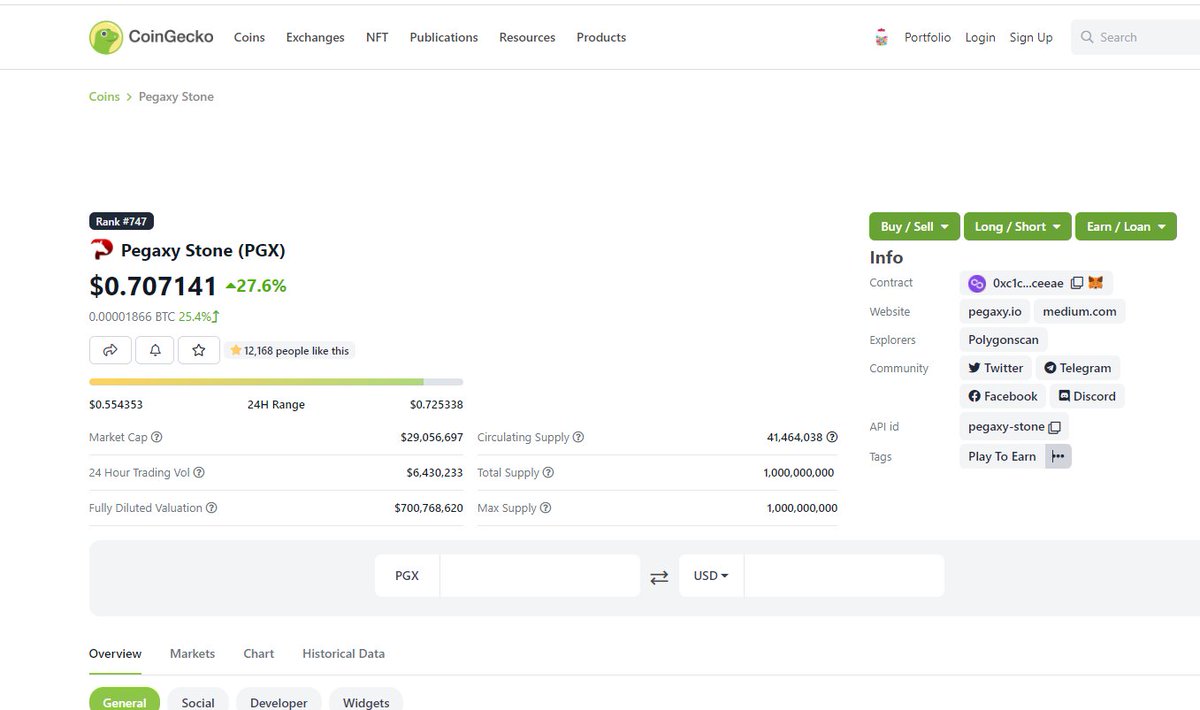Open the Earn / Loan dropdown

[x=1126, y=226]
